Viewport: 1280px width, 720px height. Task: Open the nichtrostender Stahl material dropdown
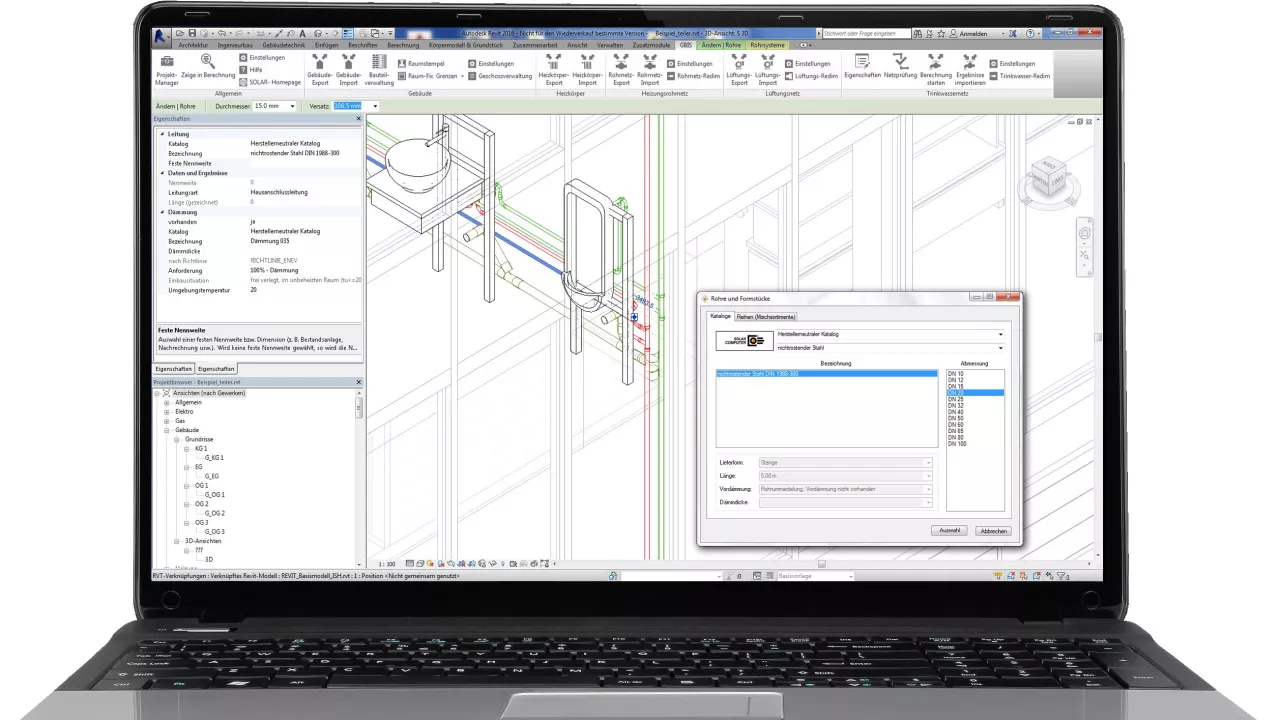[1000, 348]
